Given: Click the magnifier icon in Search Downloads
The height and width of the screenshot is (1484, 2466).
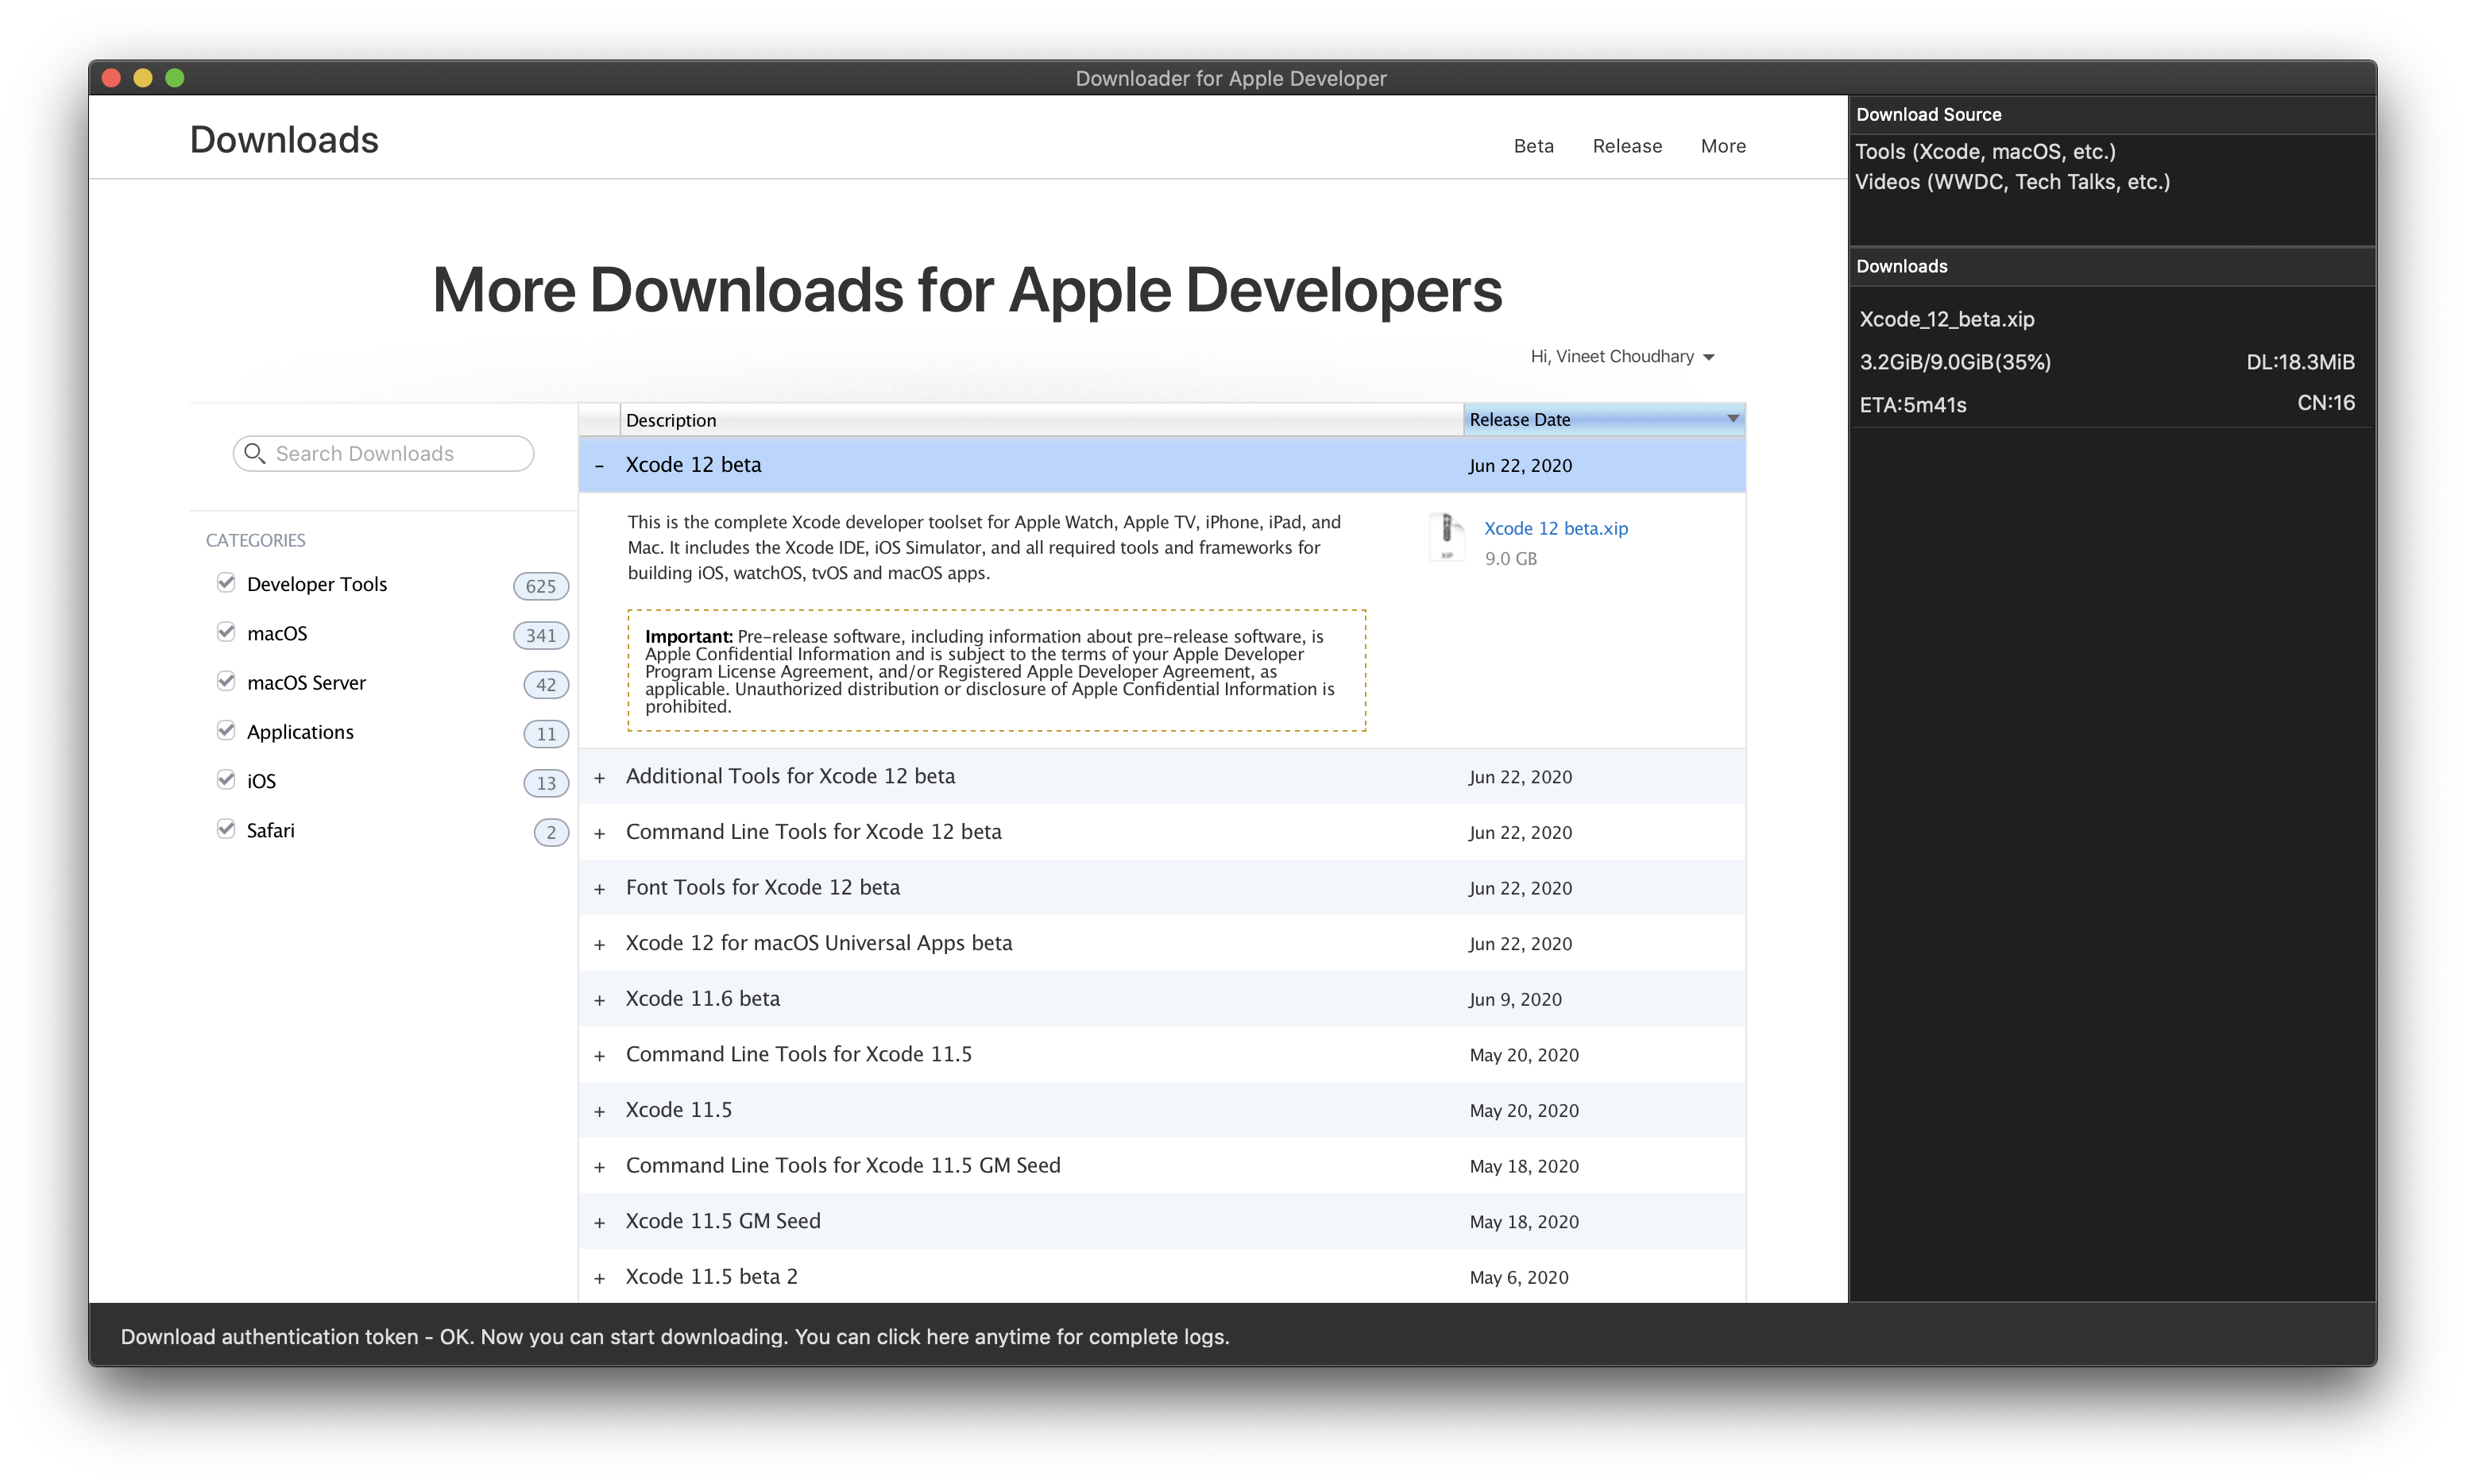Looking at the screenshot, I should (x=255, y=454).
